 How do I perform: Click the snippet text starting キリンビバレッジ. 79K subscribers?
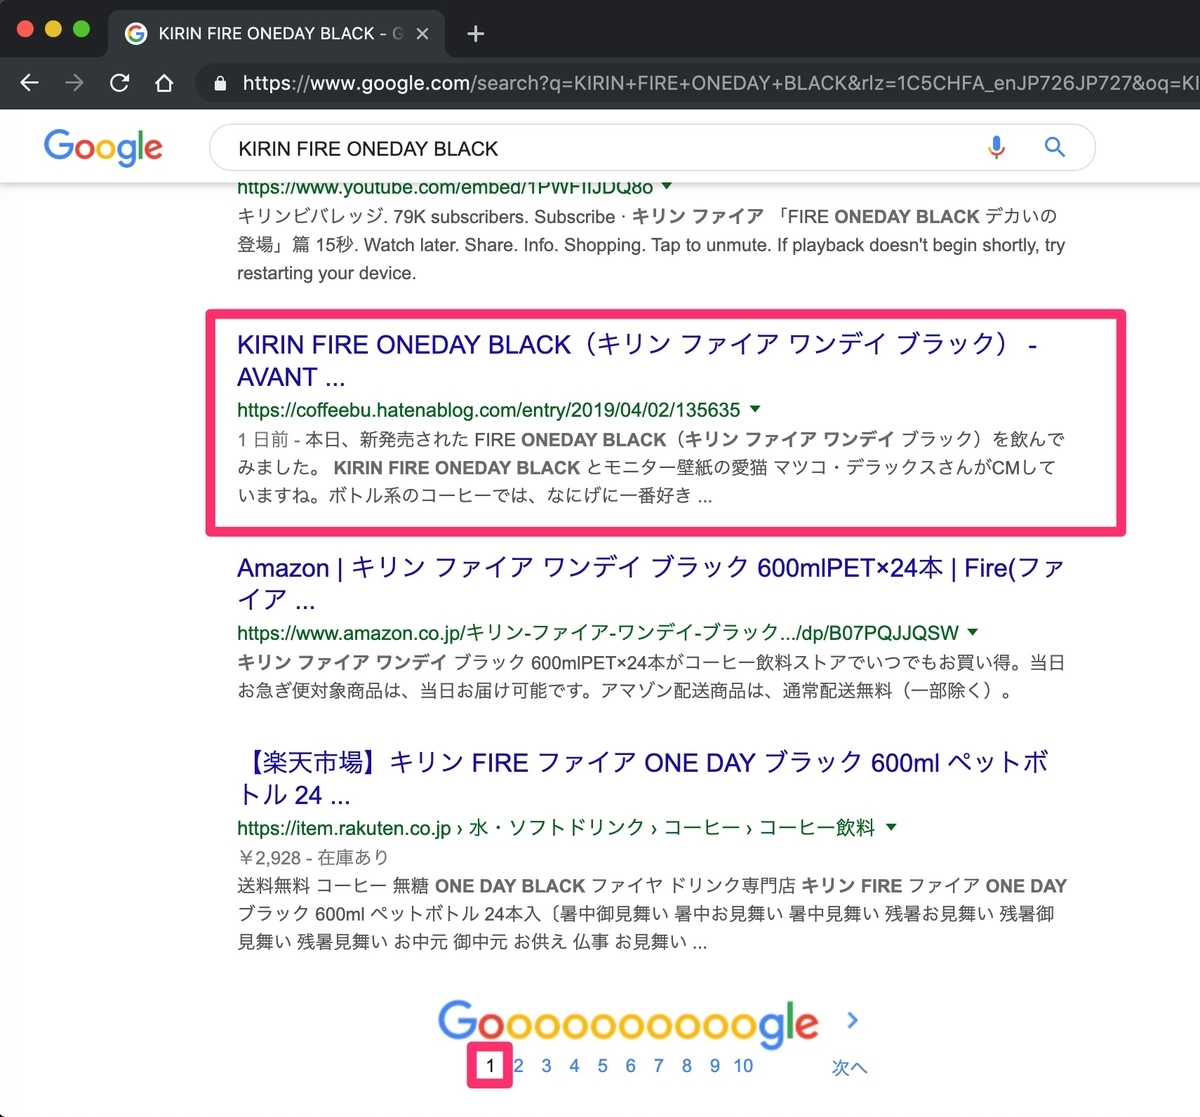tap(651, 245)
